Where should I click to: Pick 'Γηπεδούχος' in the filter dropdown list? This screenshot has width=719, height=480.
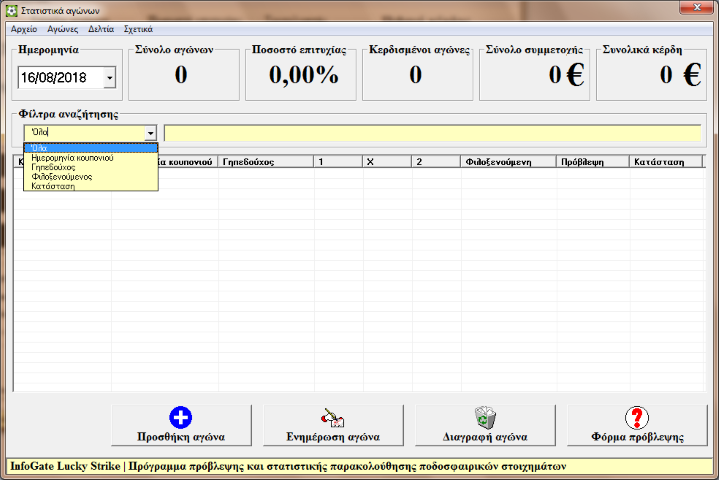click(x=90, y=167)
